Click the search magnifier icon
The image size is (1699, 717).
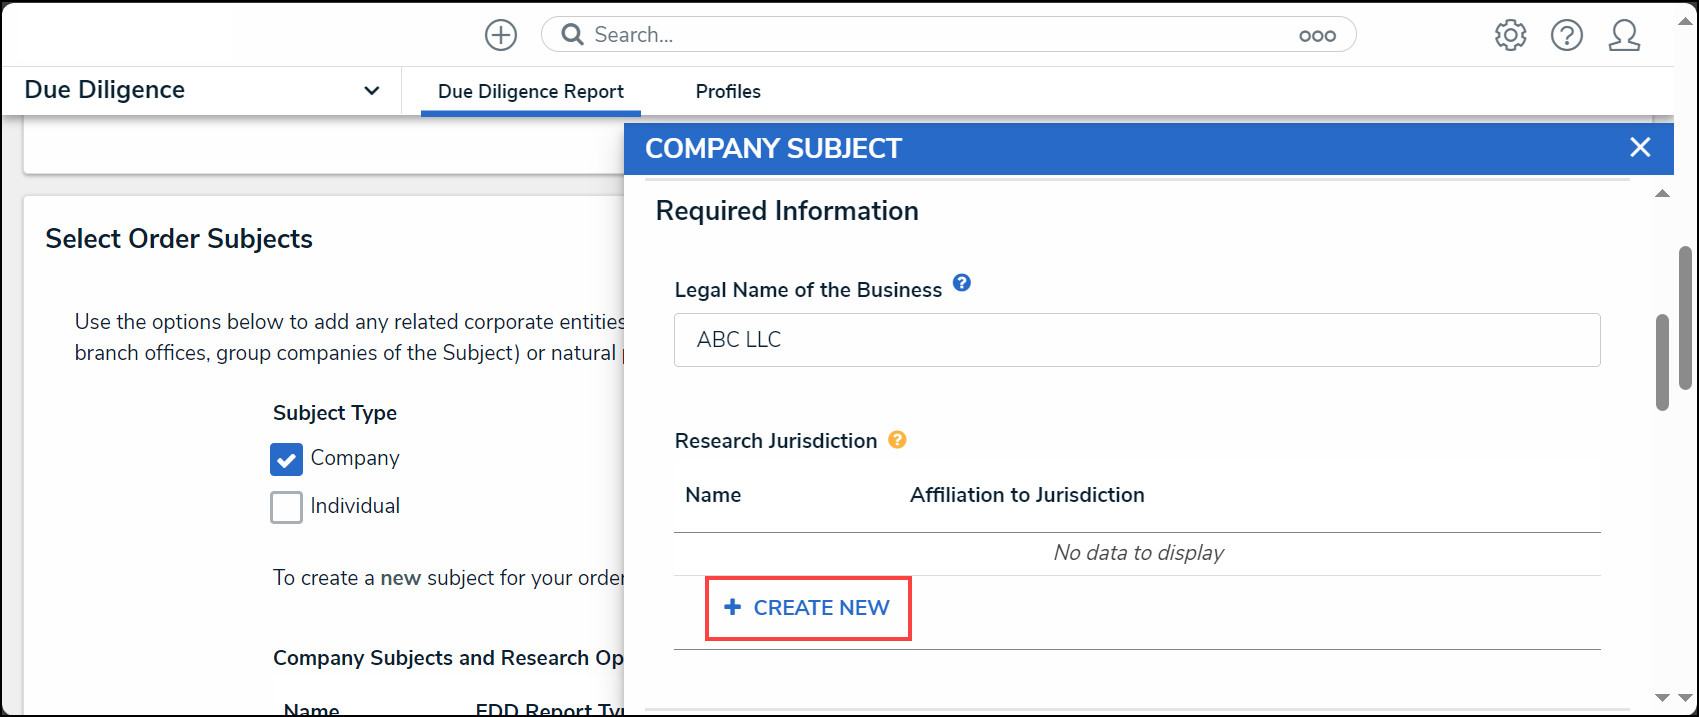coord(572,35)
